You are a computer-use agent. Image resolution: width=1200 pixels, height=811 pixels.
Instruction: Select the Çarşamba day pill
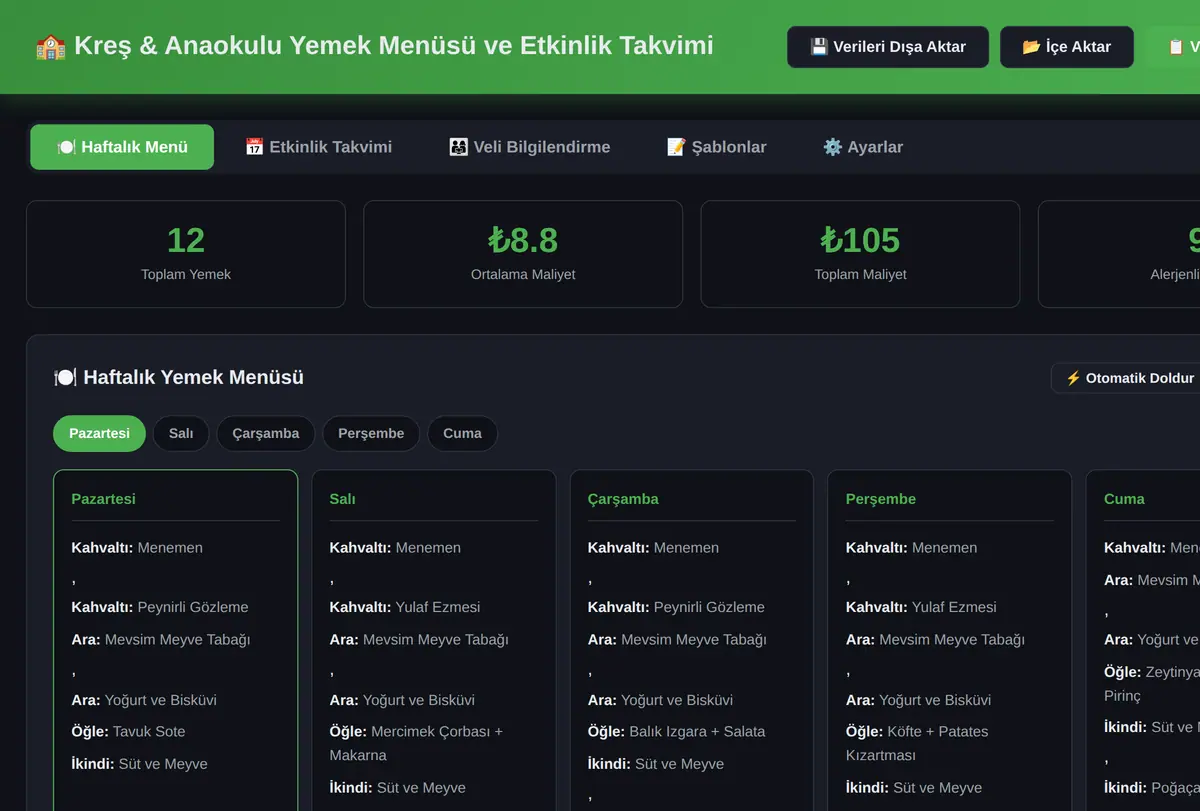(266, 433)
